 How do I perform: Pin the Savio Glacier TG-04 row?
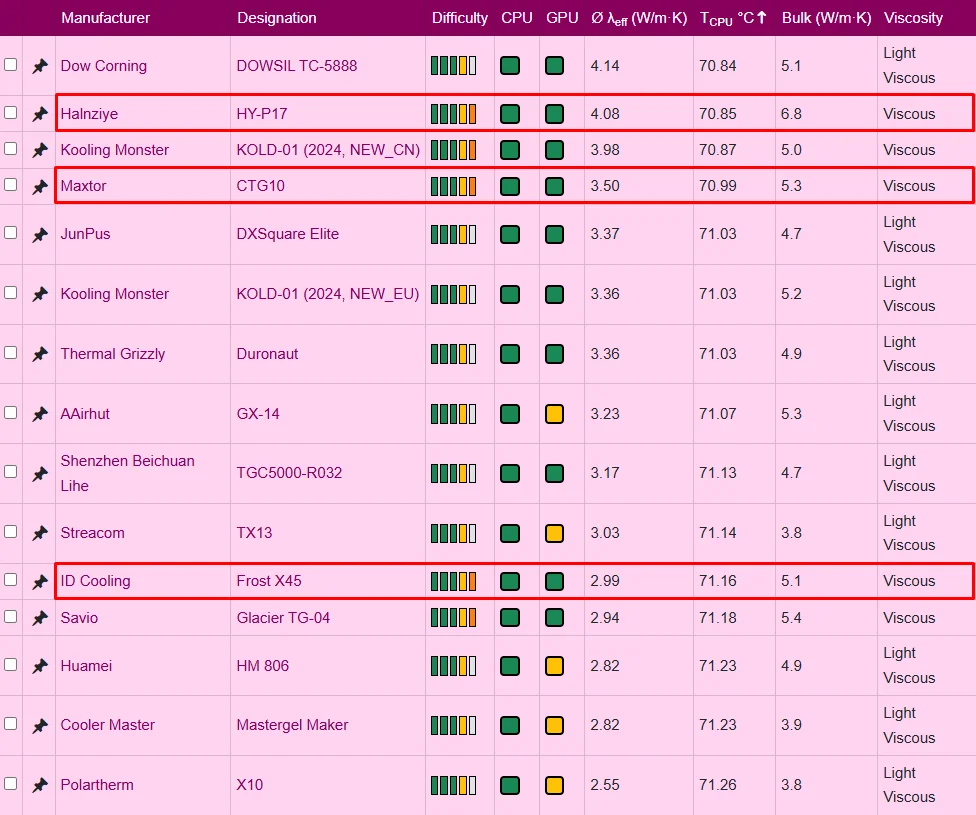[40, 618]
